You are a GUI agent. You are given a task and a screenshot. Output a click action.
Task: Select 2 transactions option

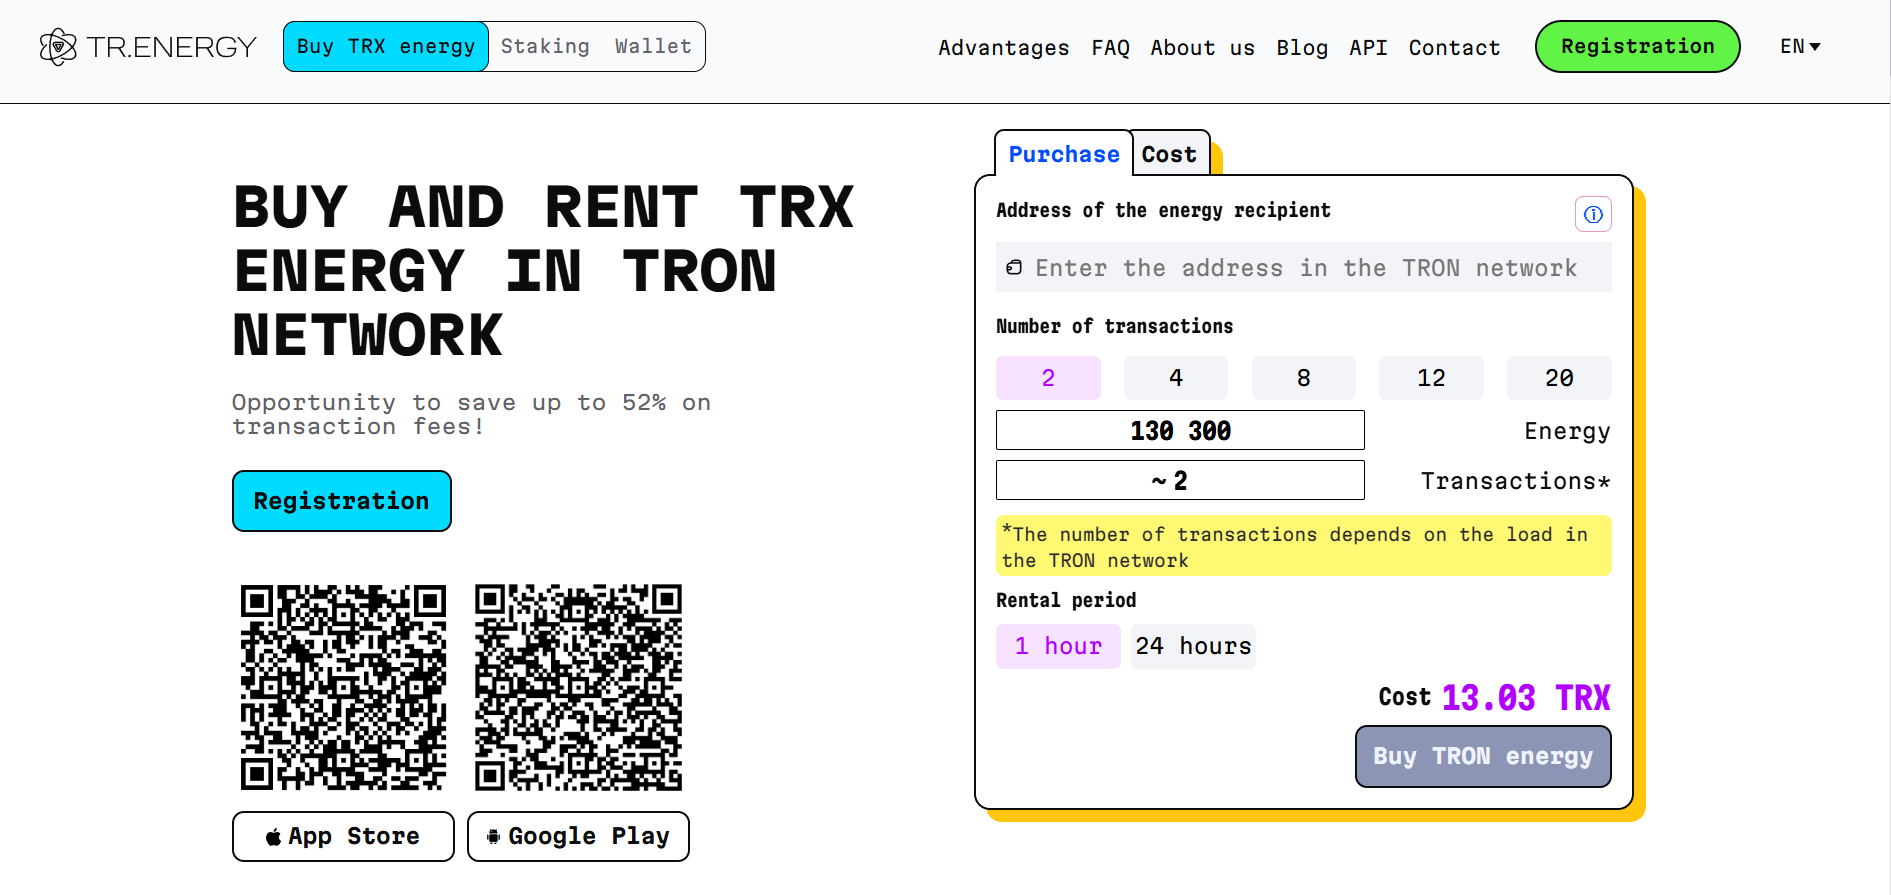click(x=1048, y=378)
